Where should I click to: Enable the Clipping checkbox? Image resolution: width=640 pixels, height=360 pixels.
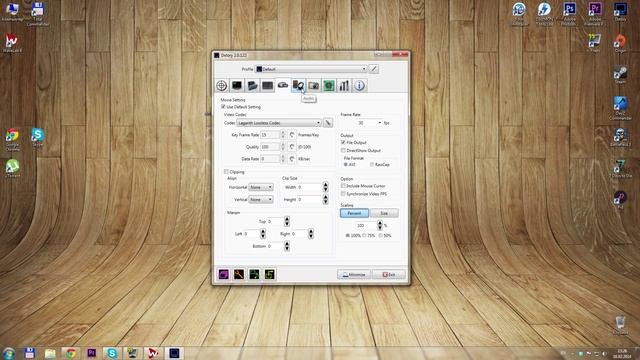tap(226, 172)
